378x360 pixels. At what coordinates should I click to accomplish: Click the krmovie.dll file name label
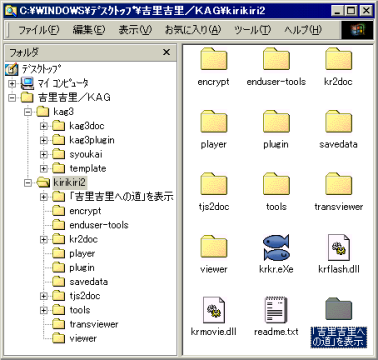pyautogui.click(x=214, y=332)
